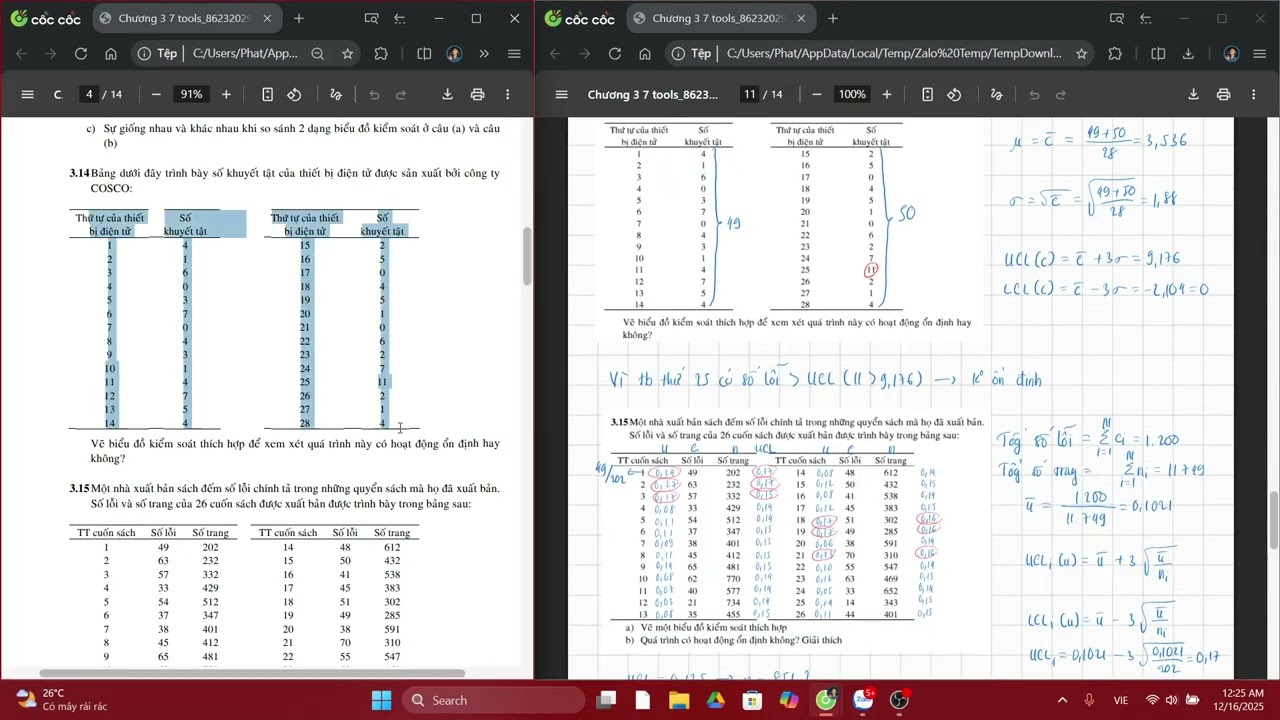Reload page in right browser window
1280x720 pixels.
click(x=615, y=54)
